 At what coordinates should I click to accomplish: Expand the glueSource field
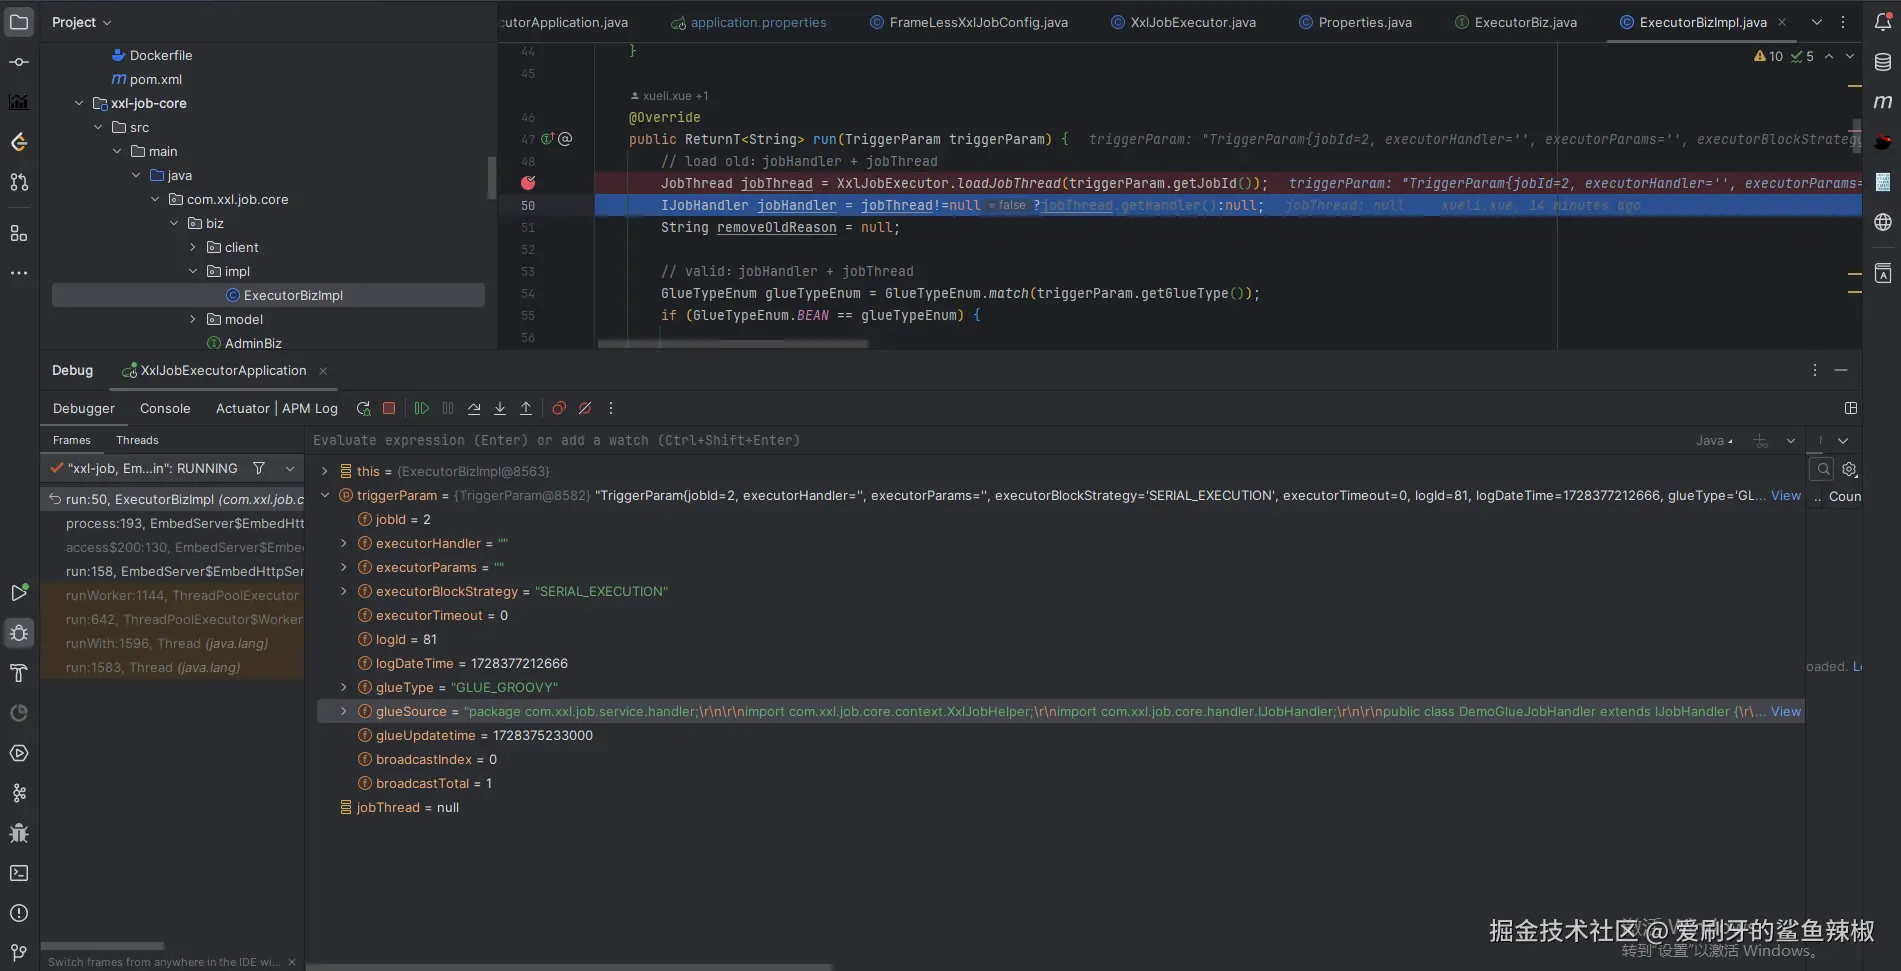[343, 711]
